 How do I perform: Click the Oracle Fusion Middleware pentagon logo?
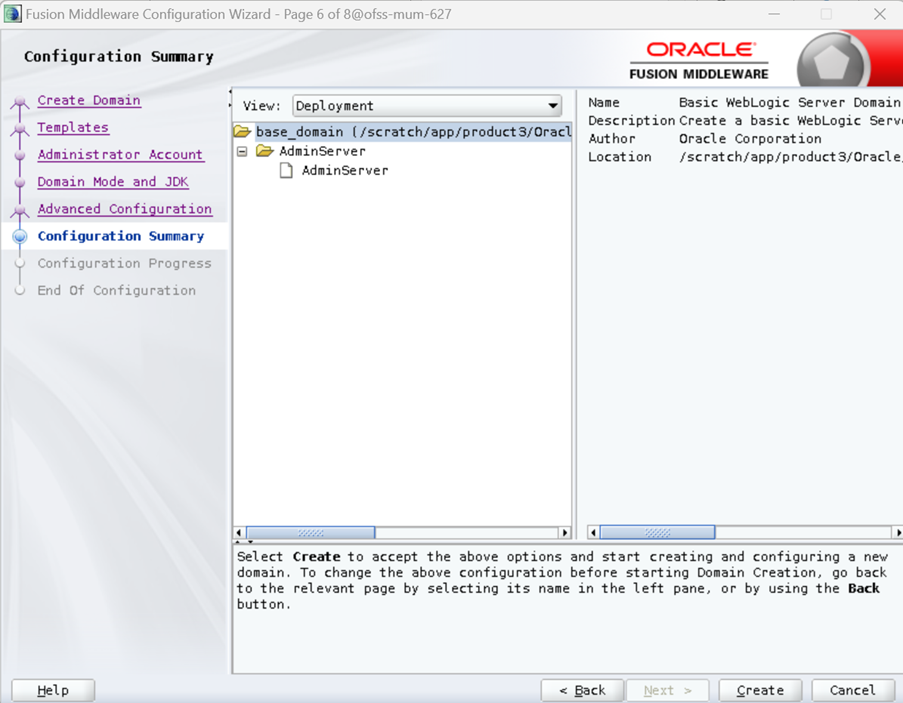831,62
